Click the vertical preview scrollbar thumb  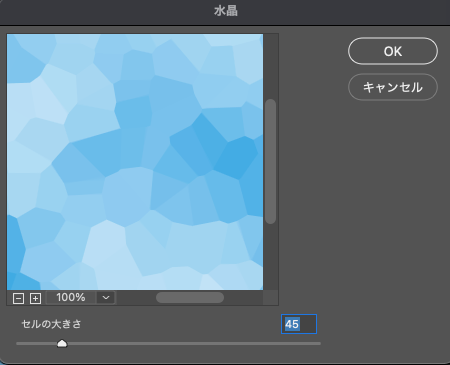pos(271,161)
